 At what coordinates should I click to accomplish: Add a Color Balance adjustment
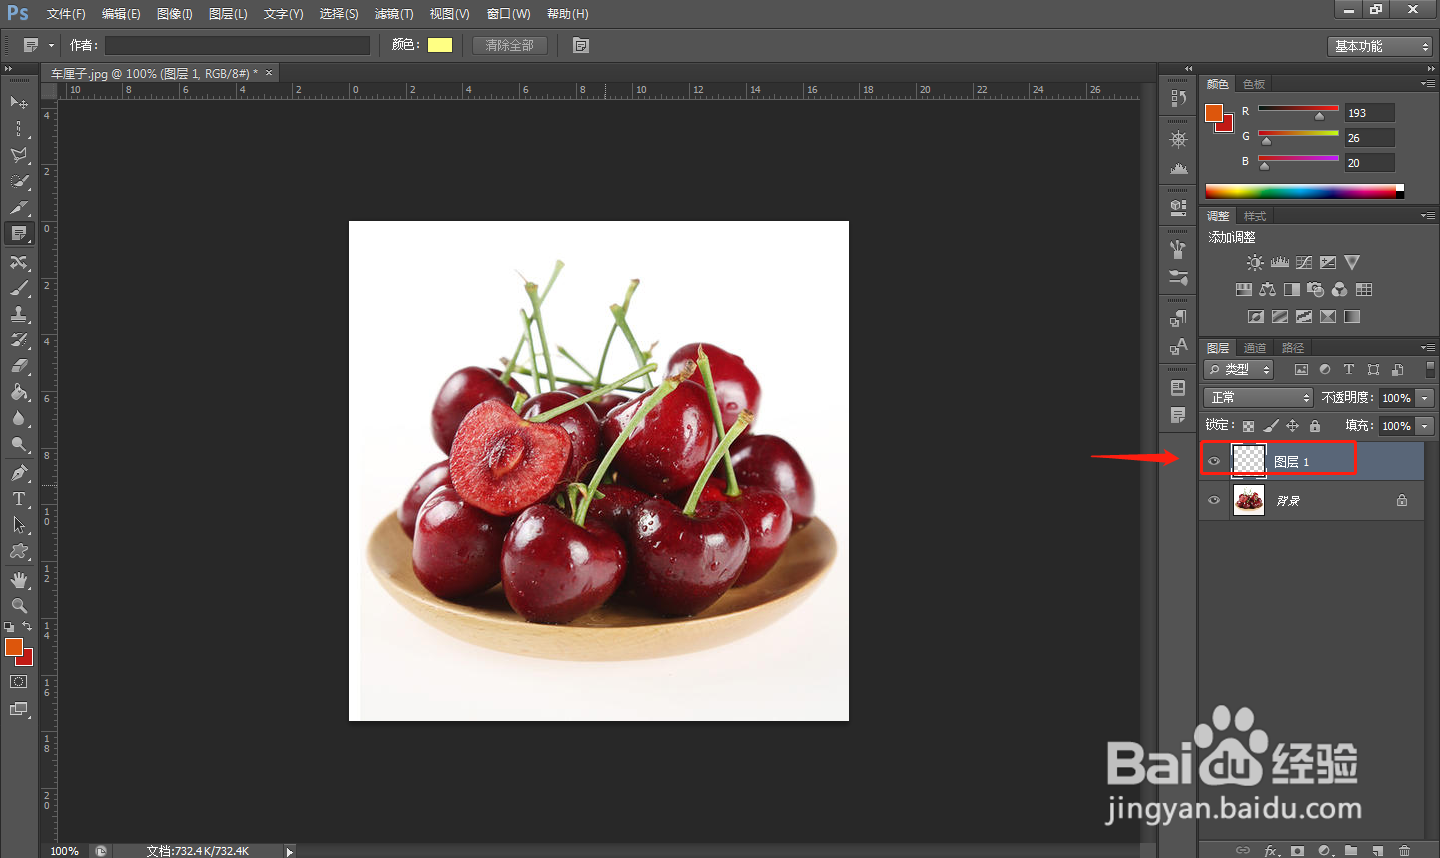[1268, 290]
